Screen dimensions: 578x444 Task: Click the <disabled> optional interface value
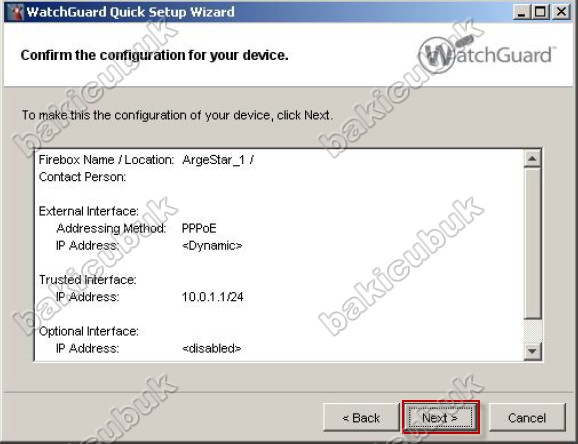[212, 348]
